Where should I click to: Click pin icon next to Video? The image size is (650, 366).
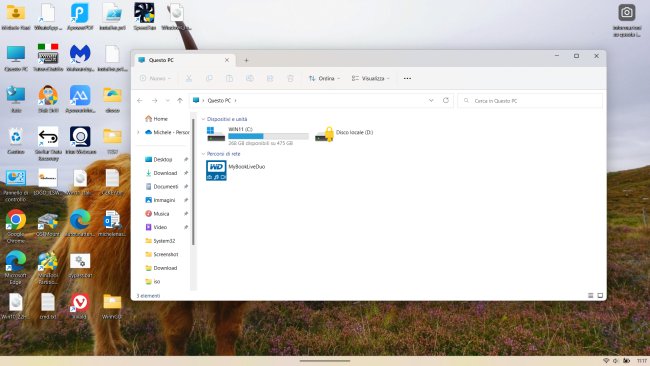coord(186,227)
